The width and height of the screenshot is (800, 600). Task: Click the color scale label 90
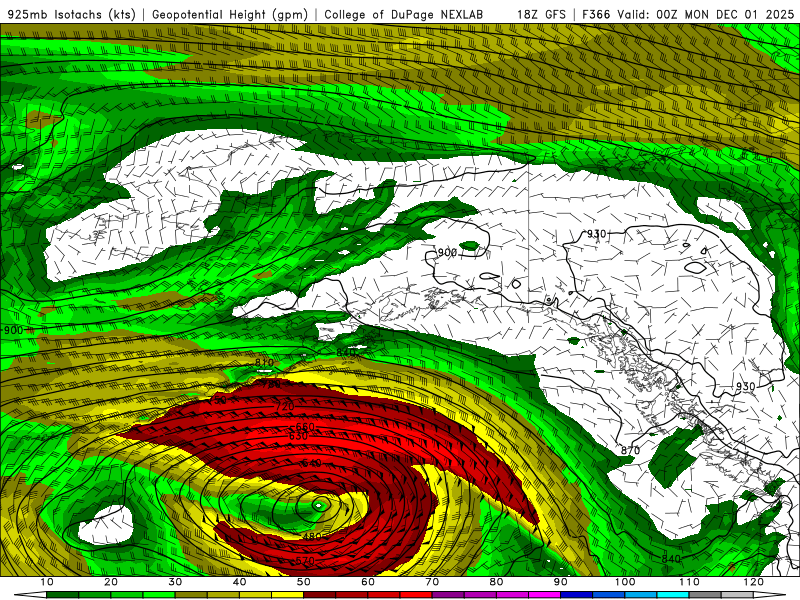(x=561, y=582)
